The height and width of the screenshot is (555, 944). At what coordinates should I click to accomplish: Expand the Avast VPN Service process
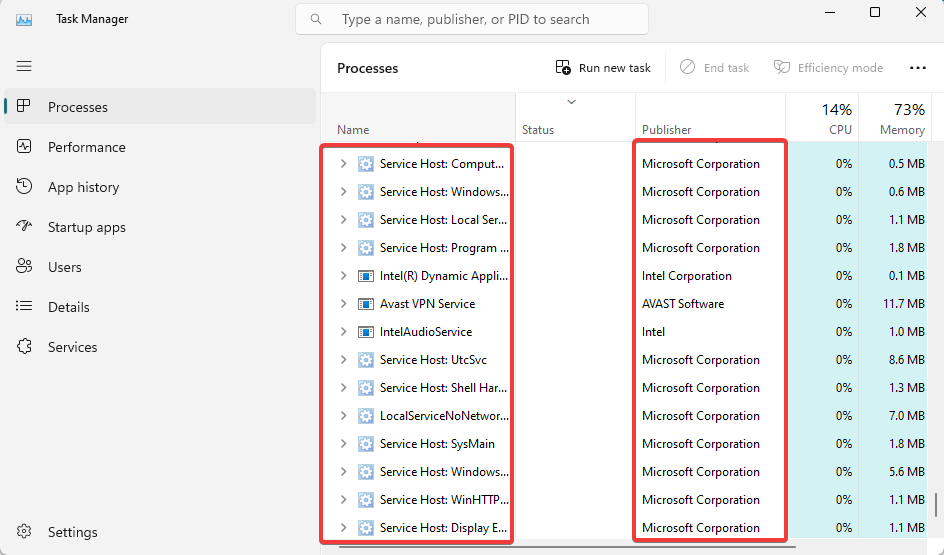click(x=343, y=304)
